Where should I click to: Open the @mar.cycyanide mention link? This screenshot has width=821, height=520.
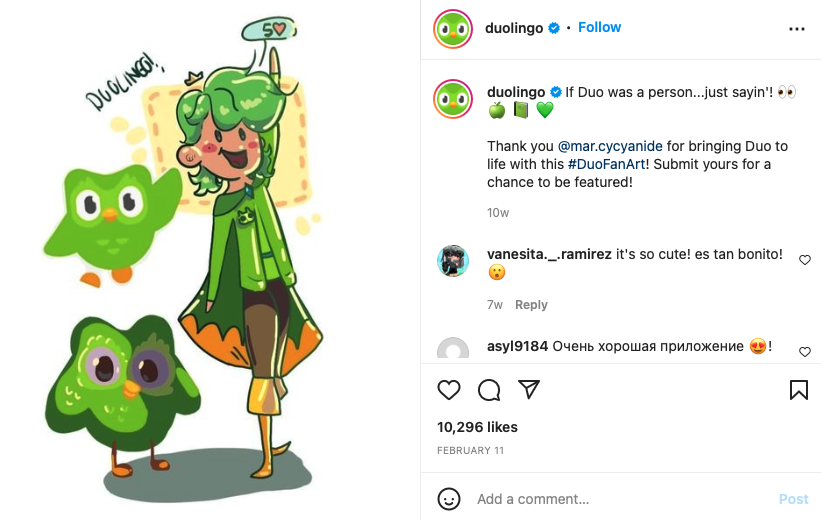tap(606, 146)
